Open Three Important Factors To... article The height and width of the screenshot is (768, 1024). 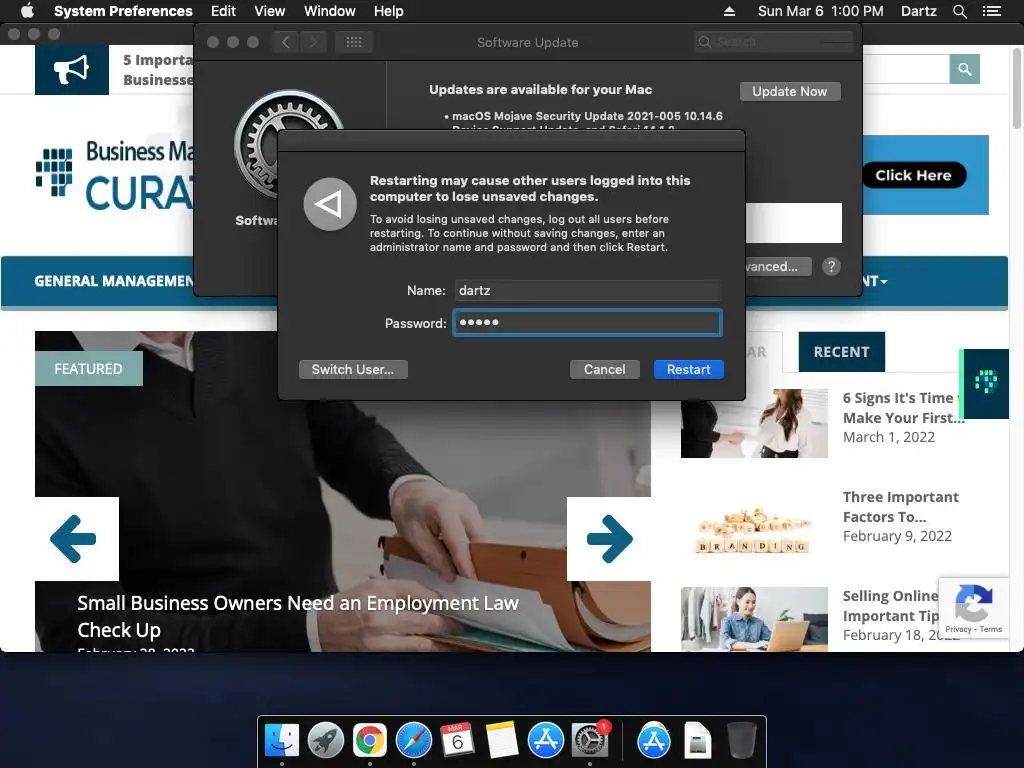click(901, 507)
